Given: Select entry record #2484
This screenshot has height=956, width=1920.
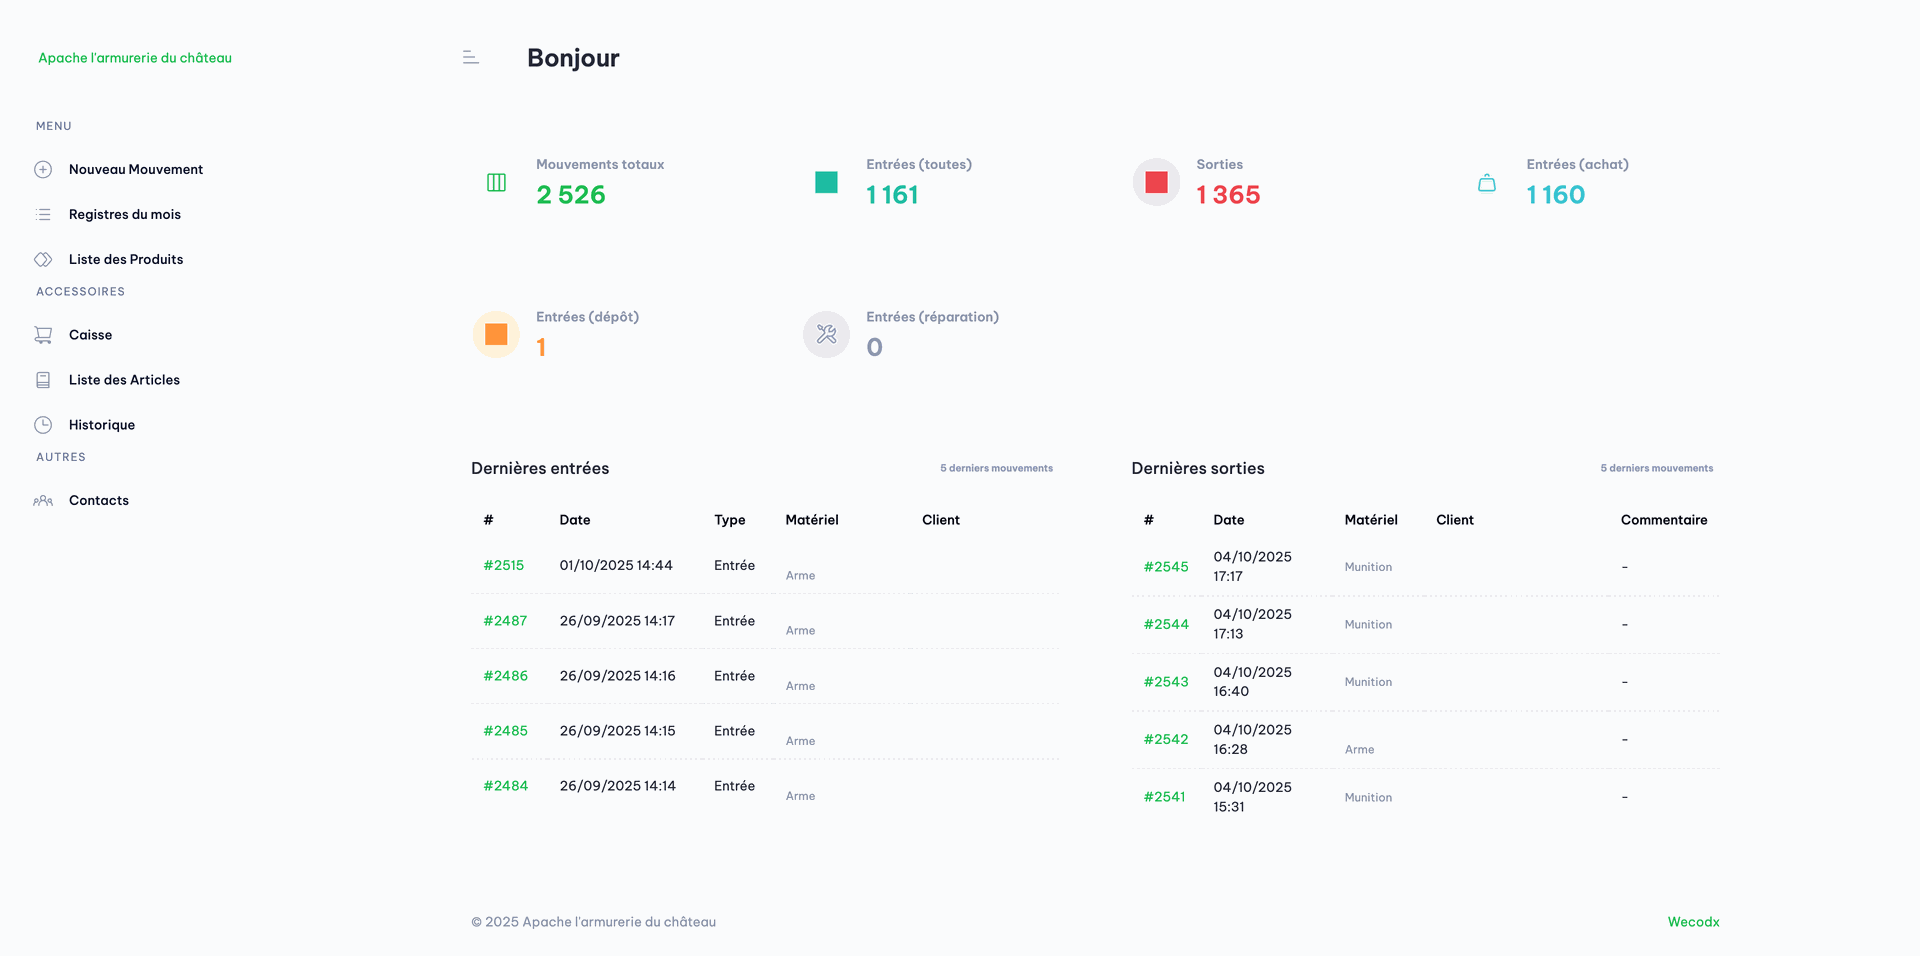Looking at the screenshot, I should (x=505, y=786).
